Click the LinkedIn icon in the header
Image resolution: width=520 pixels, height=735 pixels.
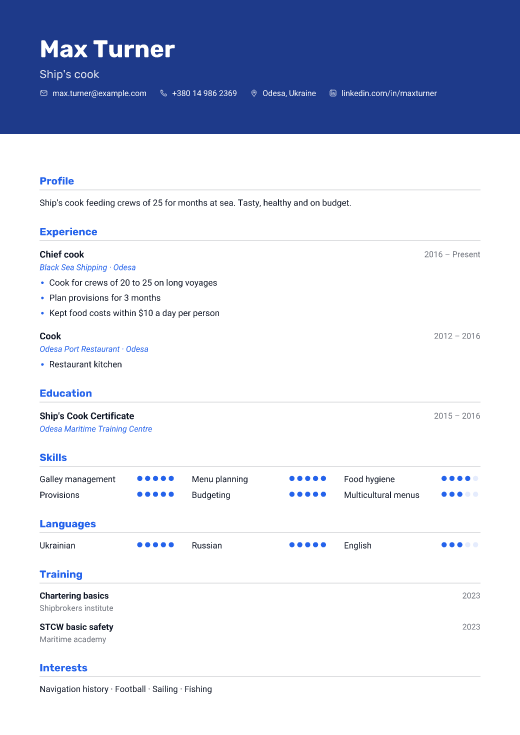coord(333,93)
